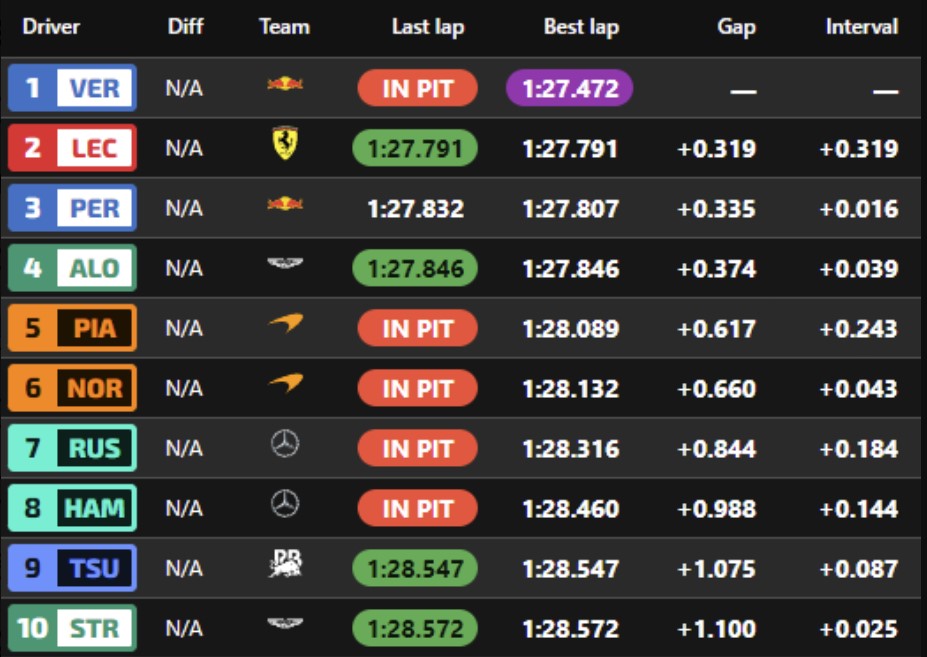
Task: Sort by the Gap column header
Action: [x=736, y=26]
